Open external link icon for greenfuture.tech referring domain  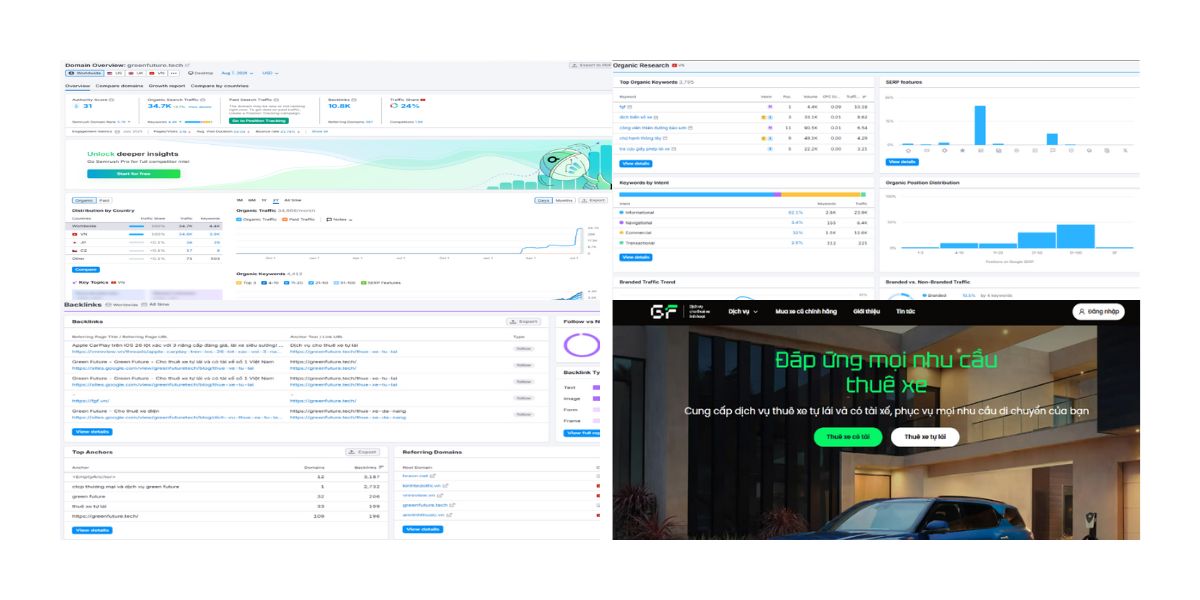(x=453, y=505)
